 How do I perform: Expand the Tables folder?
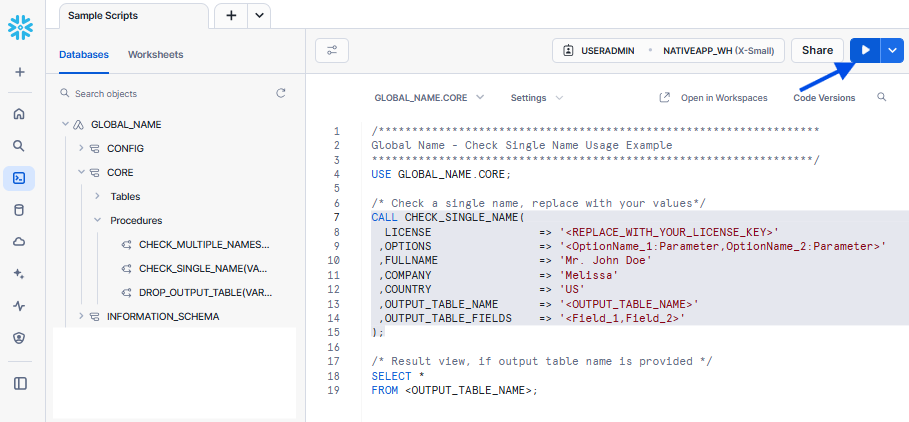pos(97,197)
